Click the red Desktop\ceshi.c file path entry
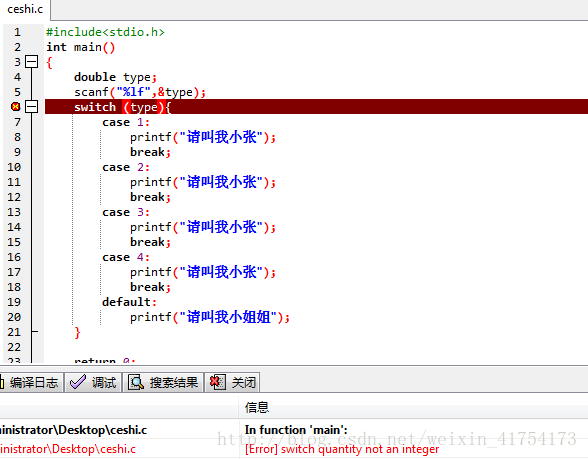Image resolution: width=588 pixels, height=459 pixels. (68, 449)
